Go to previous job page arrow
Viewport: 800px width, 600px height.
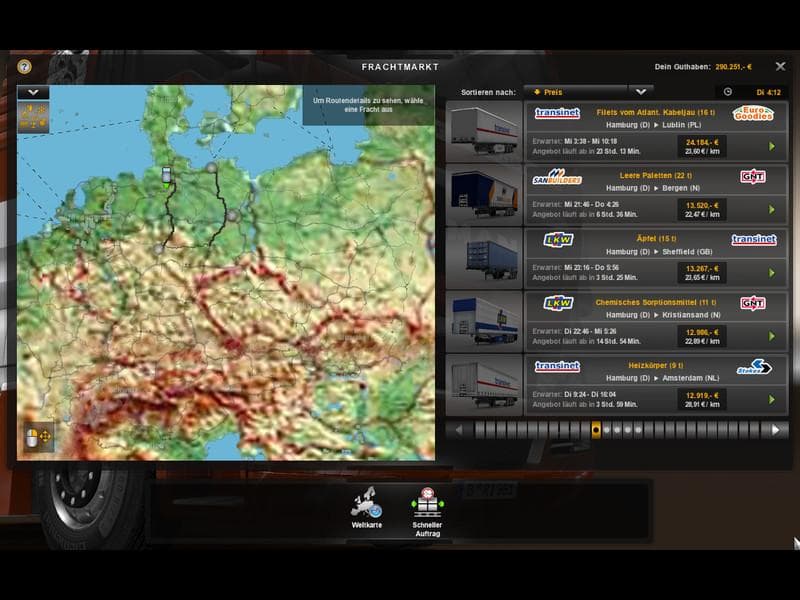[459, 430]
